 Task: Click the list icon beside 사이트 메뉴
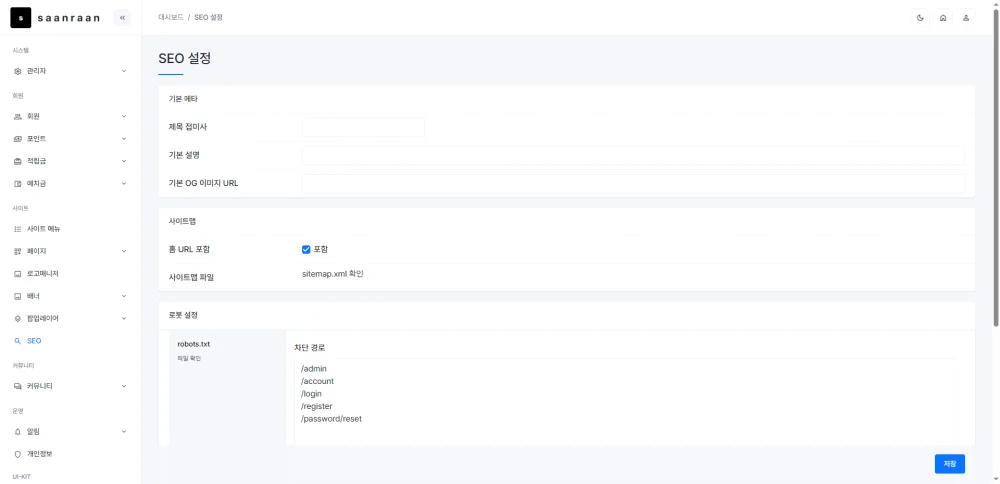(x=18, y=229)
